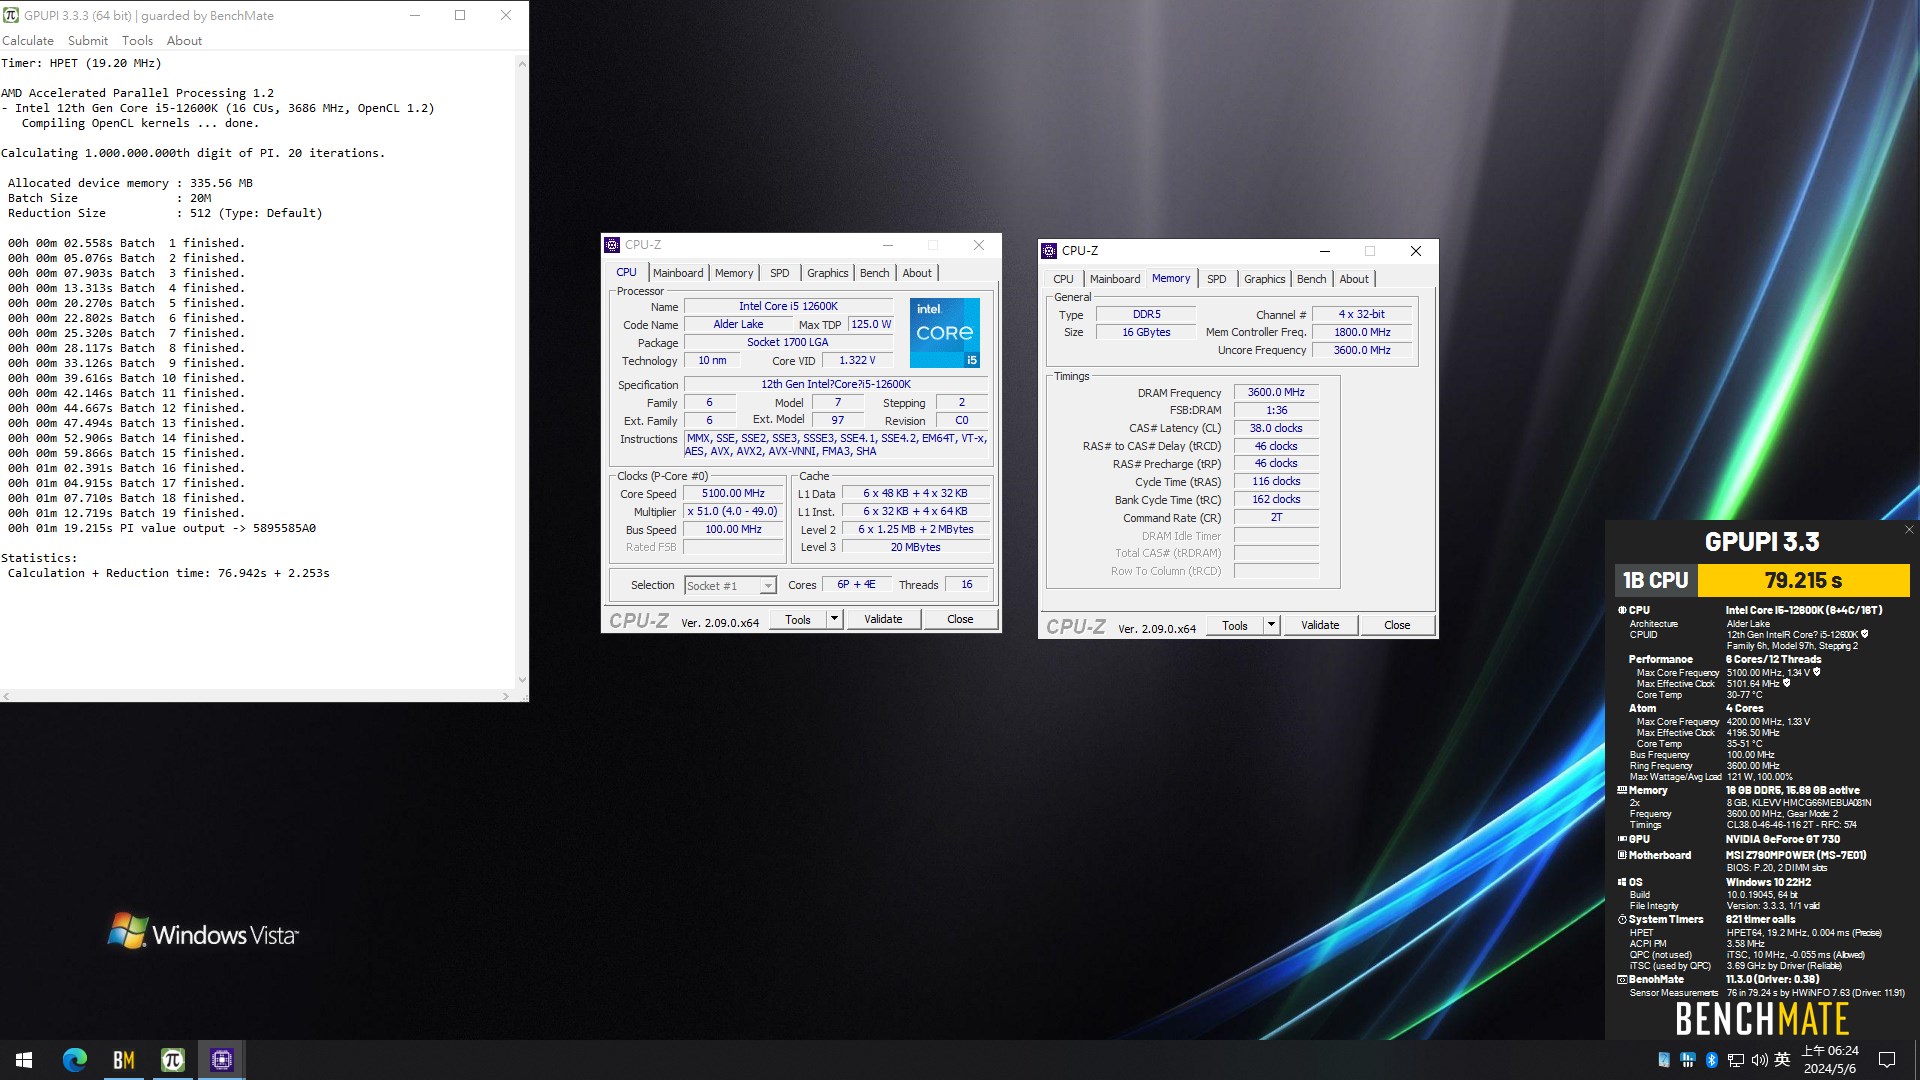This screenshot has height=1080, width=1920.
Task: Click GPUPI vertical scrollbar down arrow
Action: click(522, 681)
